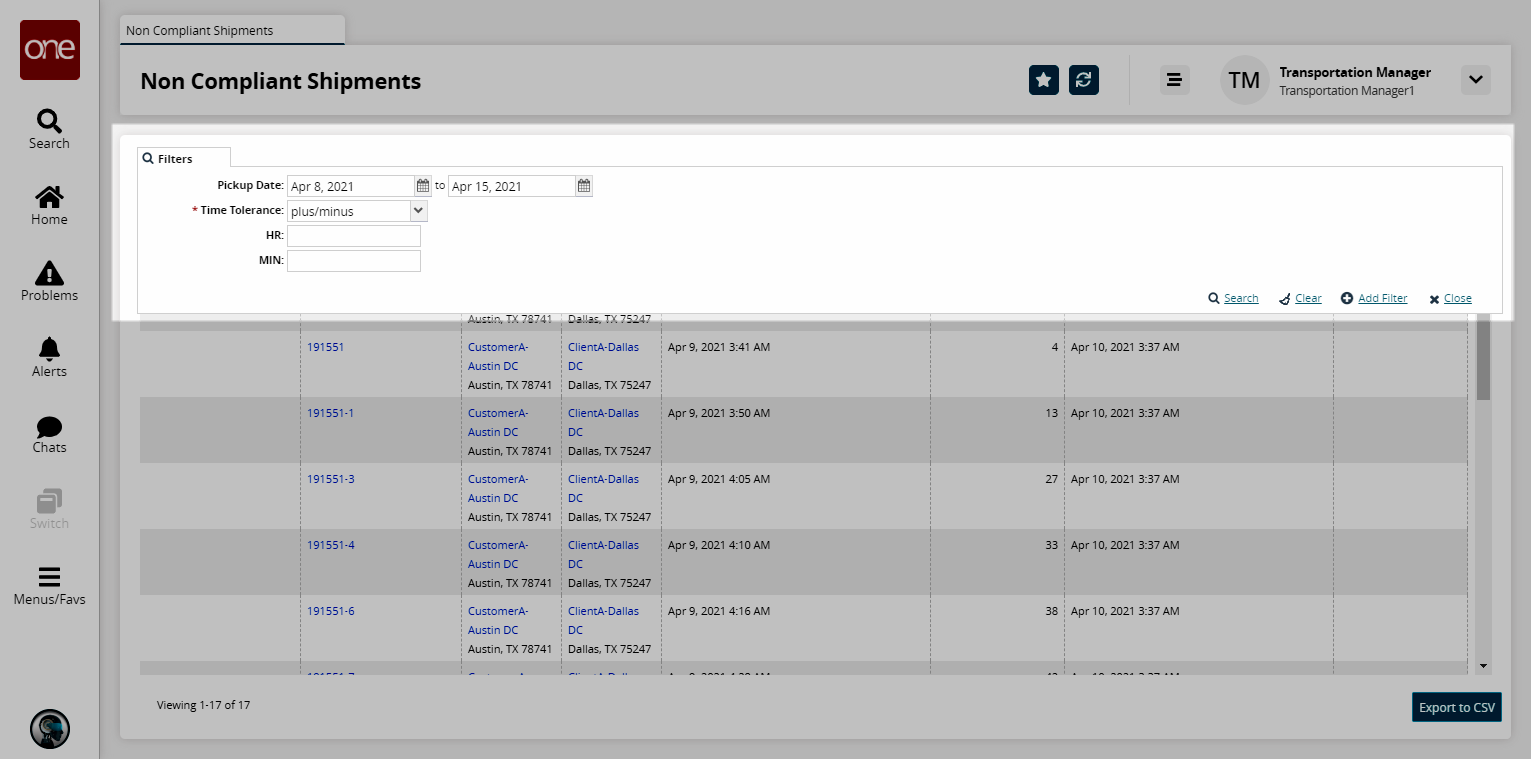Click the Transportation Manager user name

(1355, 72)
